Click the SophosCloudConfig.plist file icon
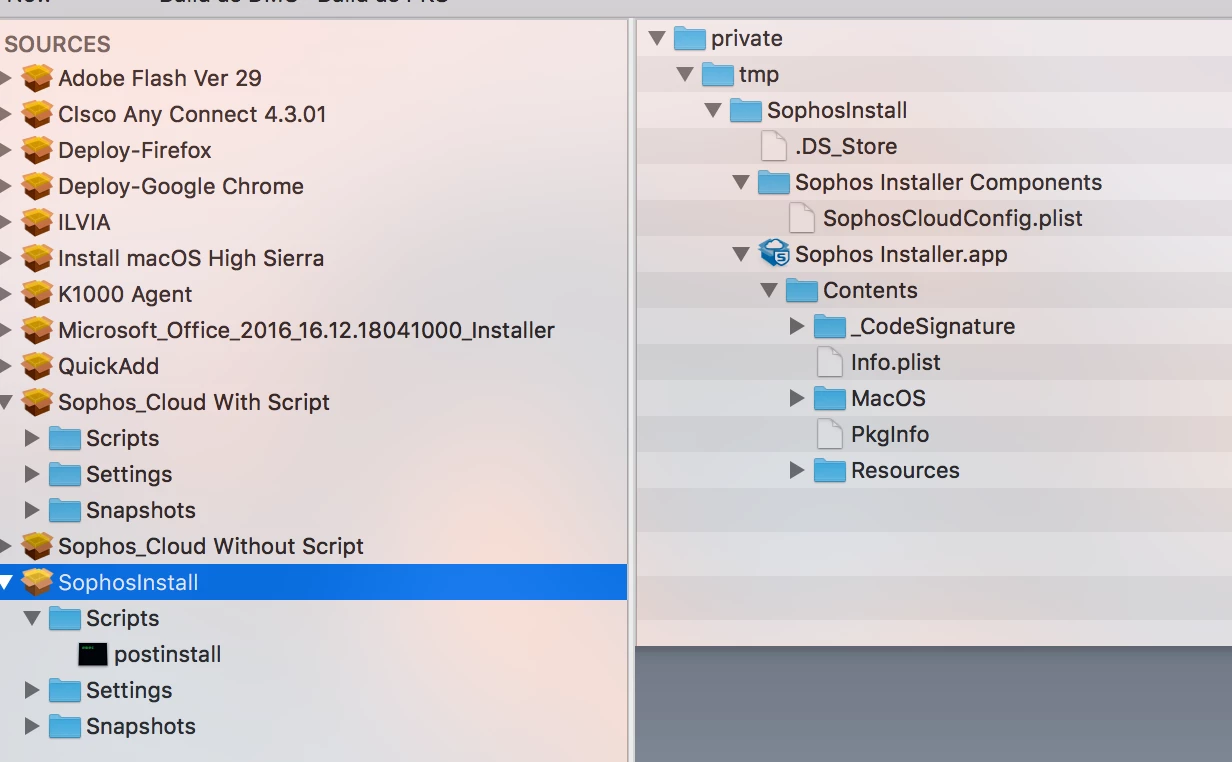Viewport: 1232px width, 762px height. coord(802,218)
